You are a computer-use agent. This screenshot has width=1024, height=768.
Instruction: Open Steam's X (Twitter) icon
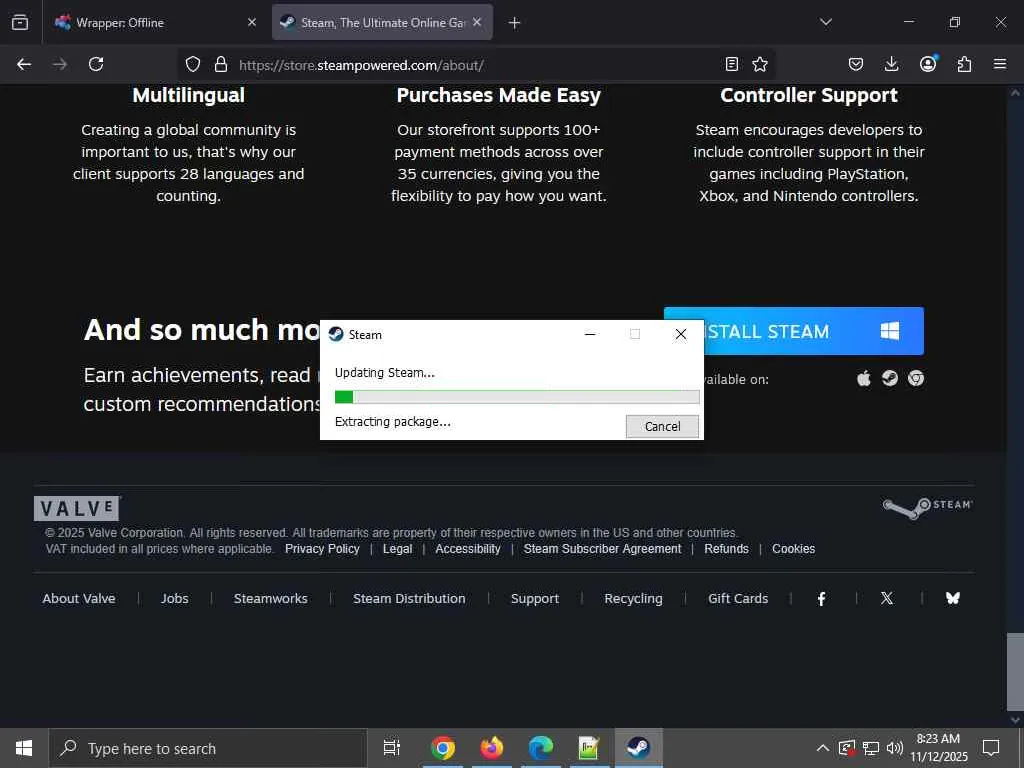click(x=887, y=598)
